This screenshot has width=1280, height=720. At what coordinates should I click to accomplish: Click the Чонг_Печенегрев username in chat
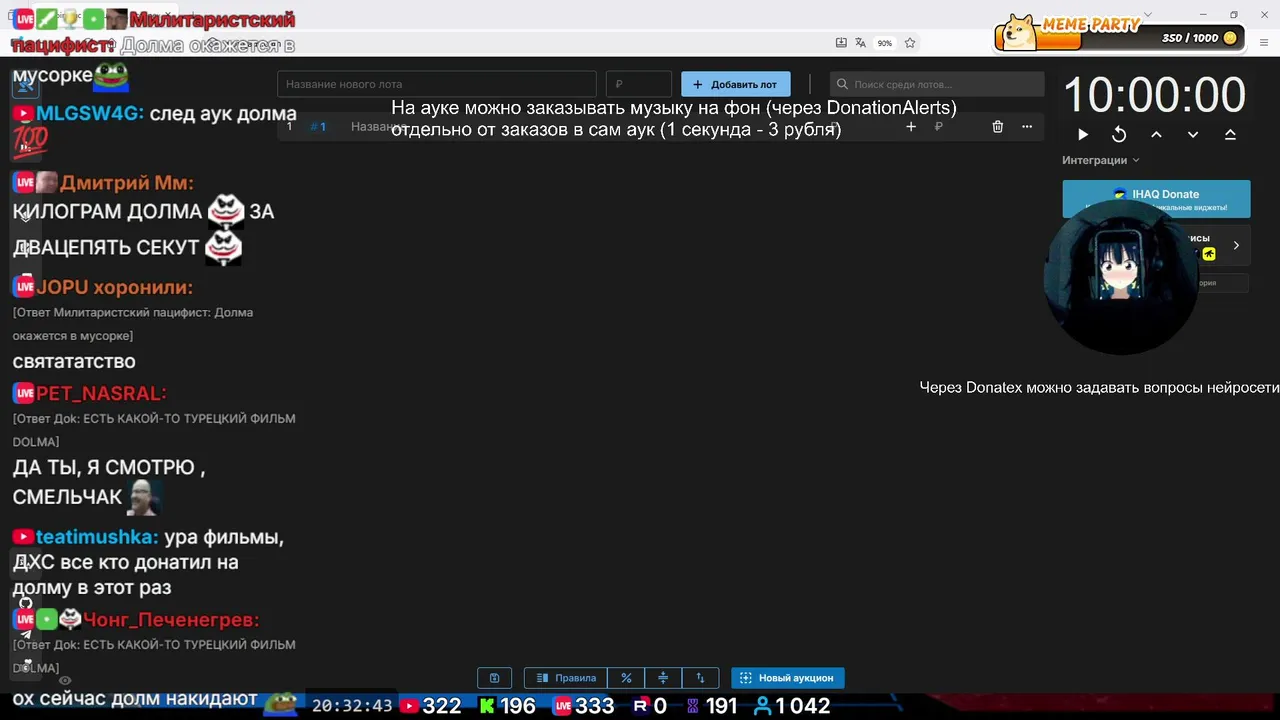[x=171, y=620]
